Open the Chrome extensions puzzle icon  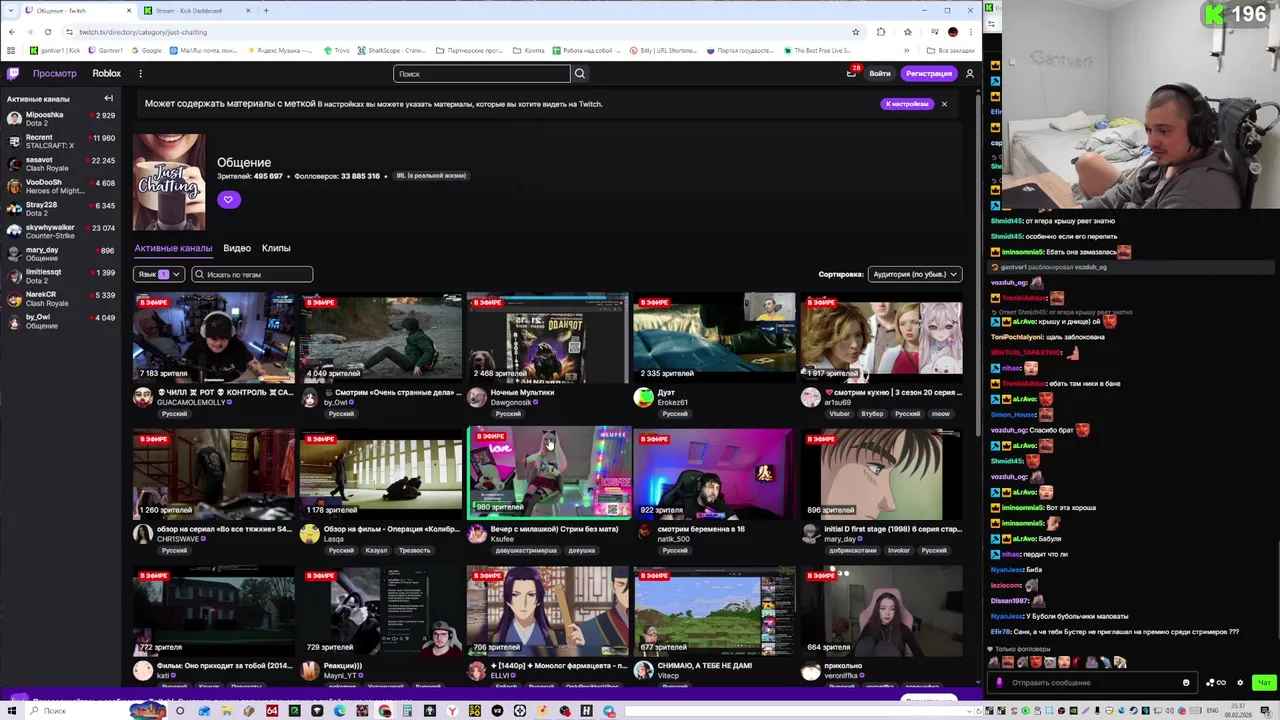click(x=880, y=32)
